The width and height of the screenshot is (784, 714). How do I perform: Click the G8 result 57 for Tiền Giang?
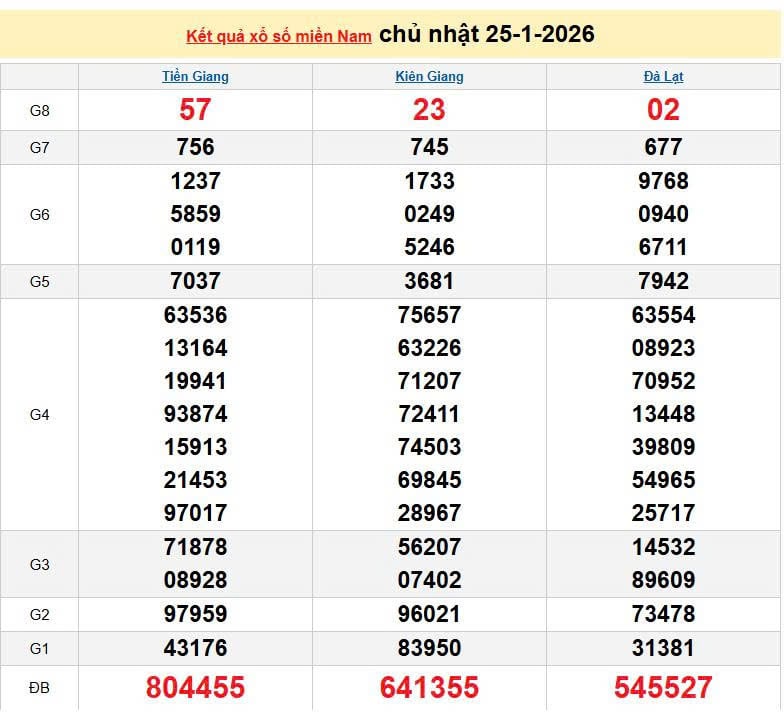[195, 110]
